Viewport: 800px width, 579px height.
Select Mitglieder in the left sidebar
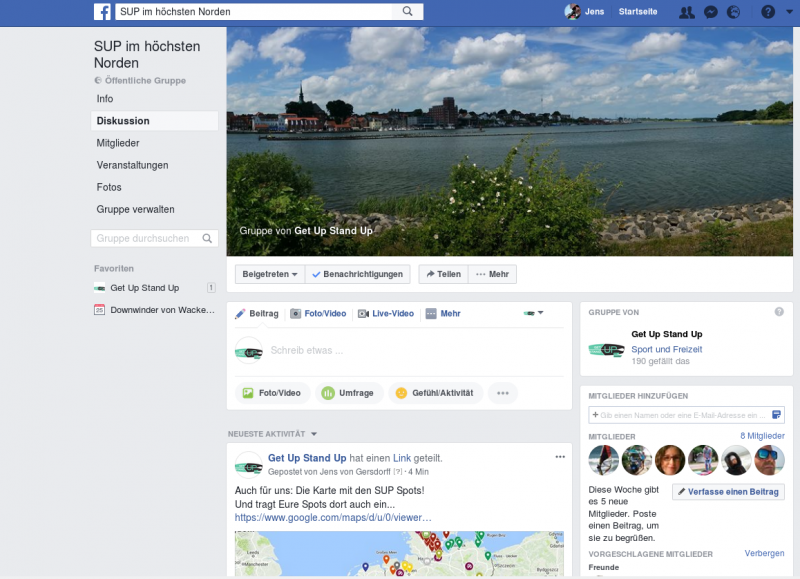tap(118, 143)
